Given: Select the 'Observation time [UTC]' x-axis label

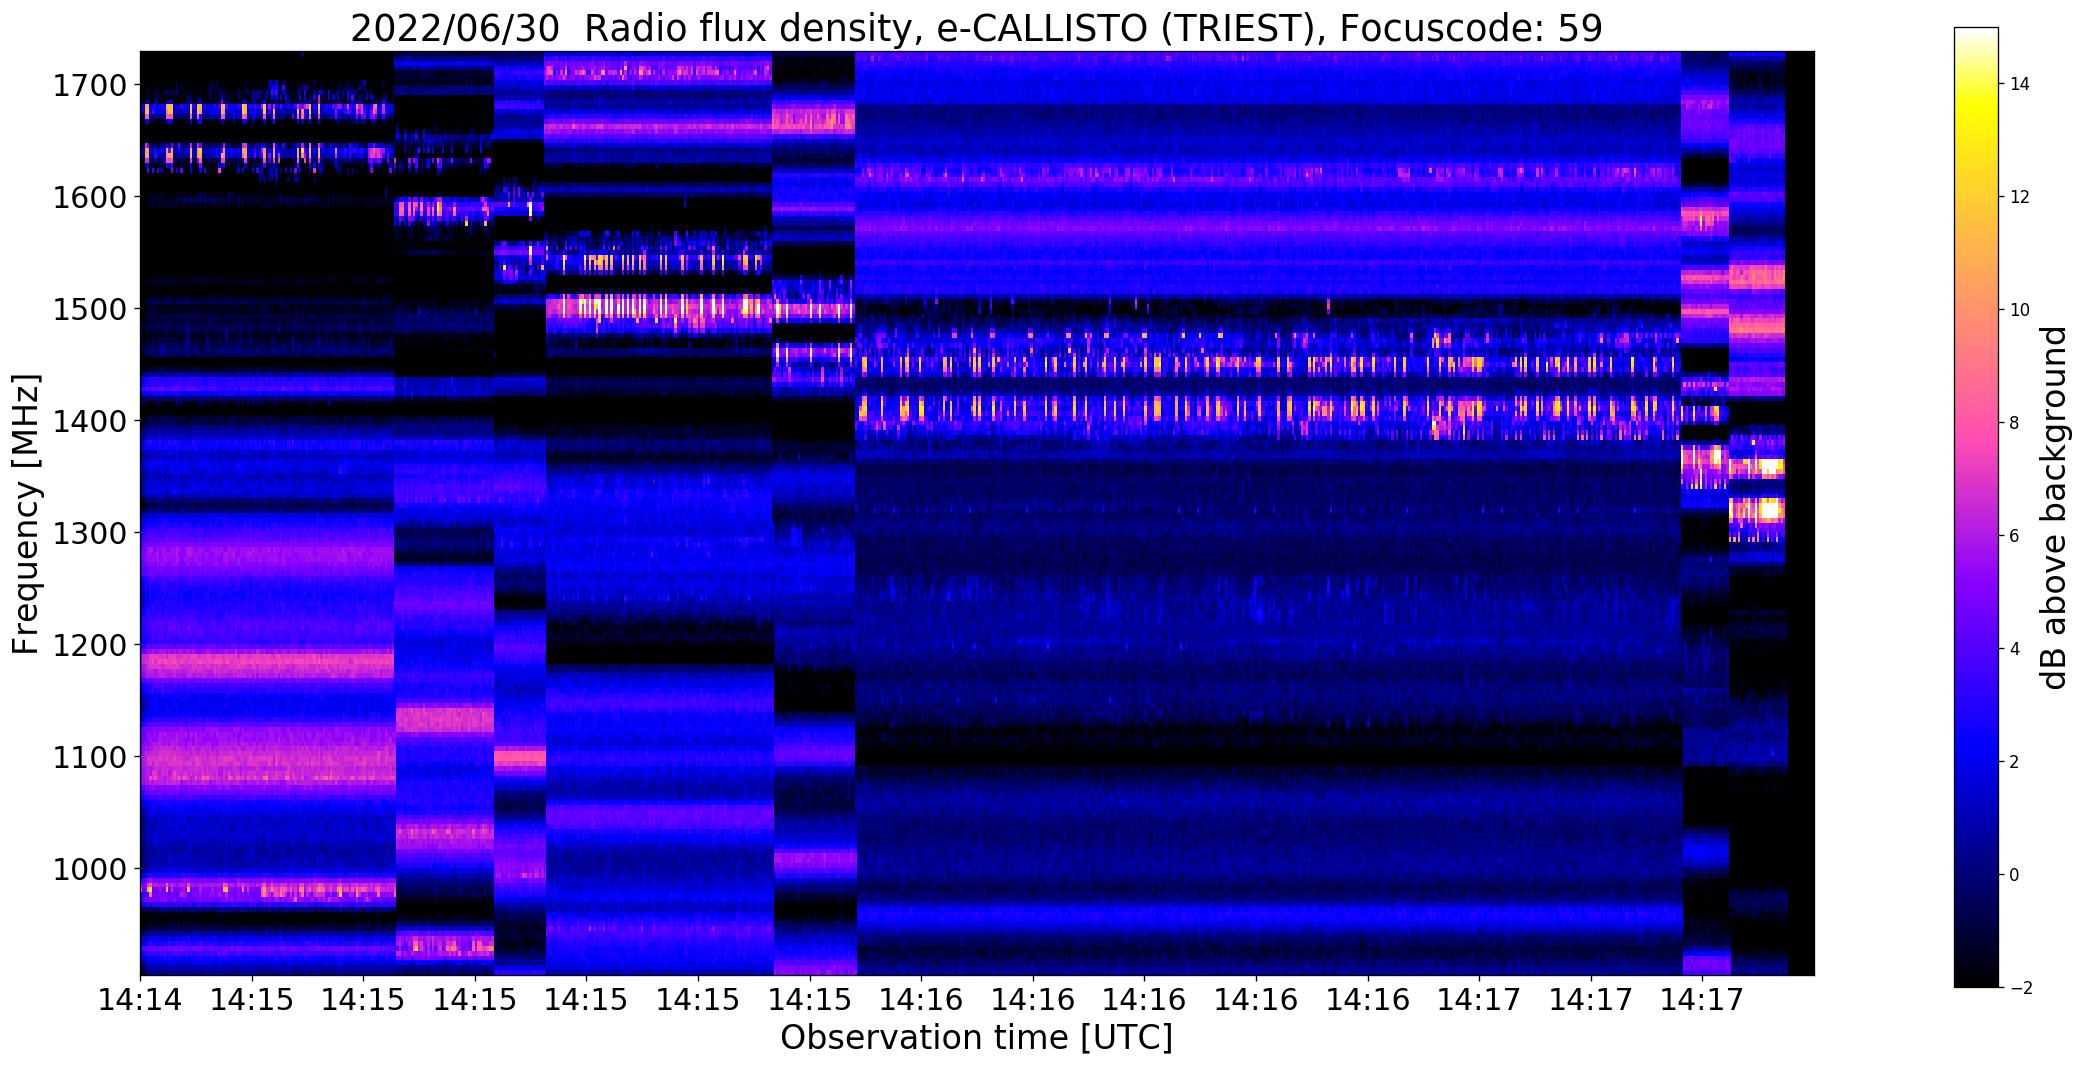Looking at the screenshot, I should [976, 1037].
